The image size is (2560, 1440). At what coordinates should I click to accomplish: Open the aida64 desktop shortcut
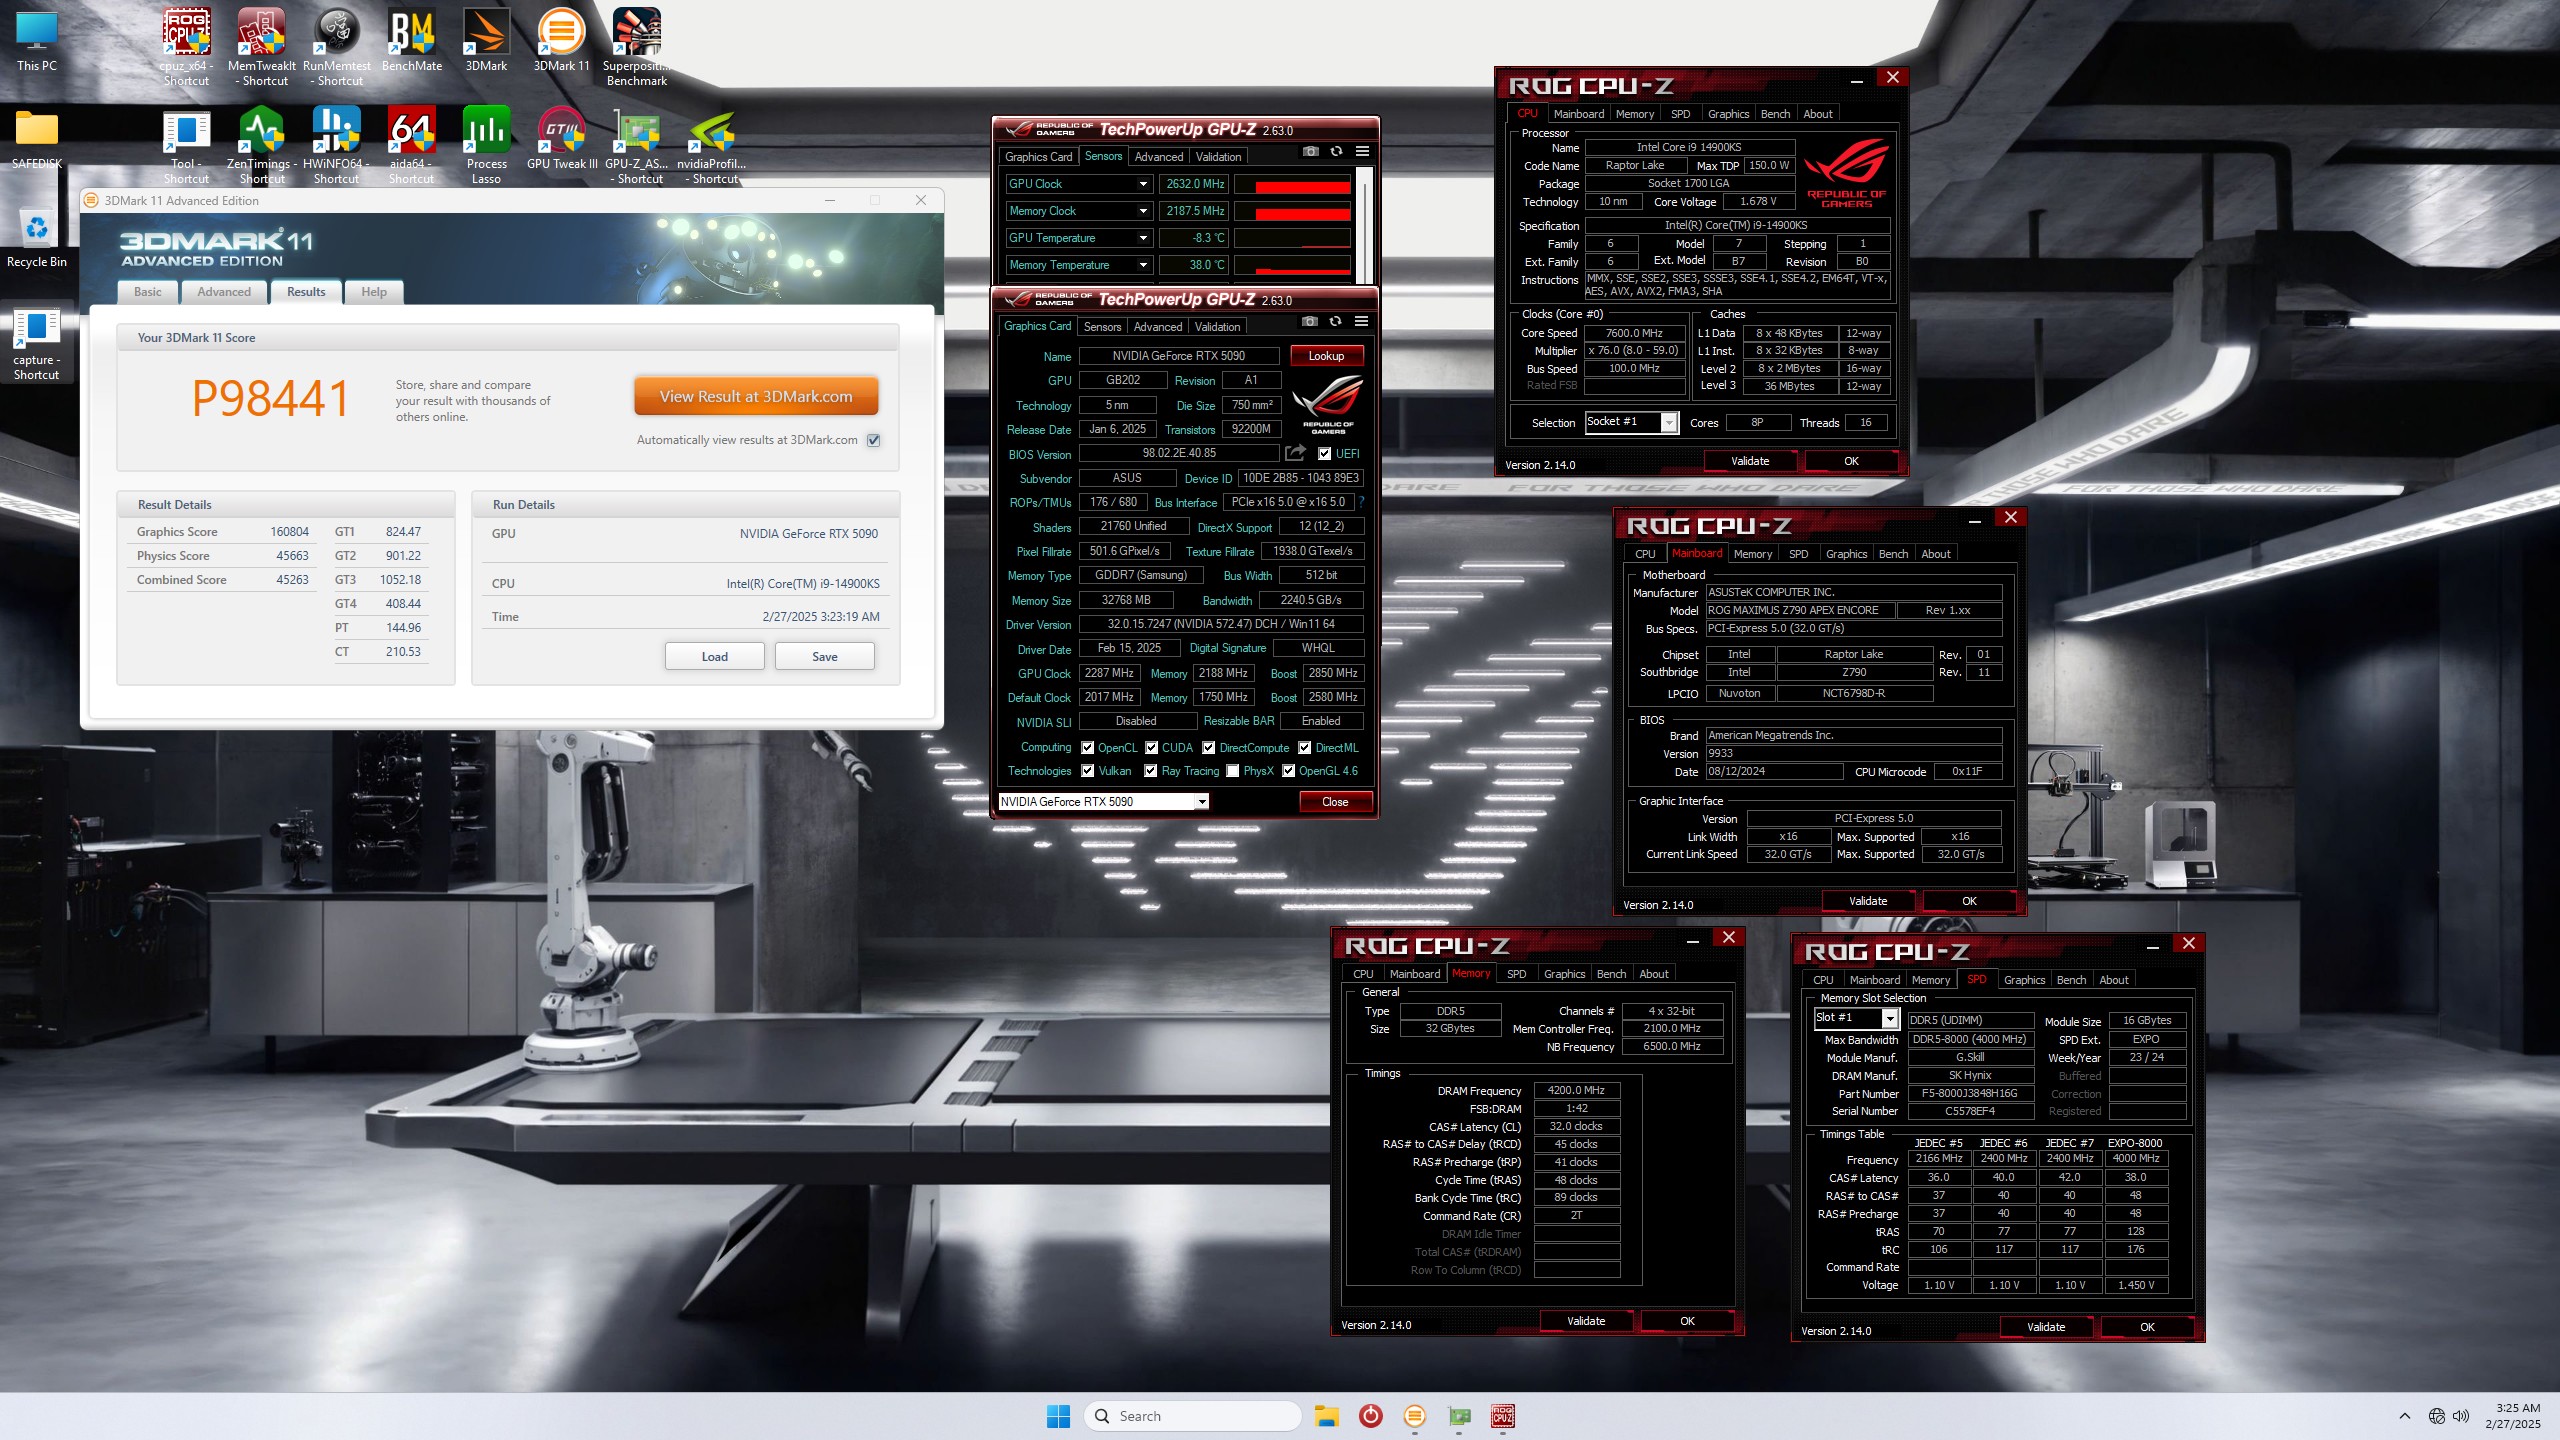coord(412,146)
